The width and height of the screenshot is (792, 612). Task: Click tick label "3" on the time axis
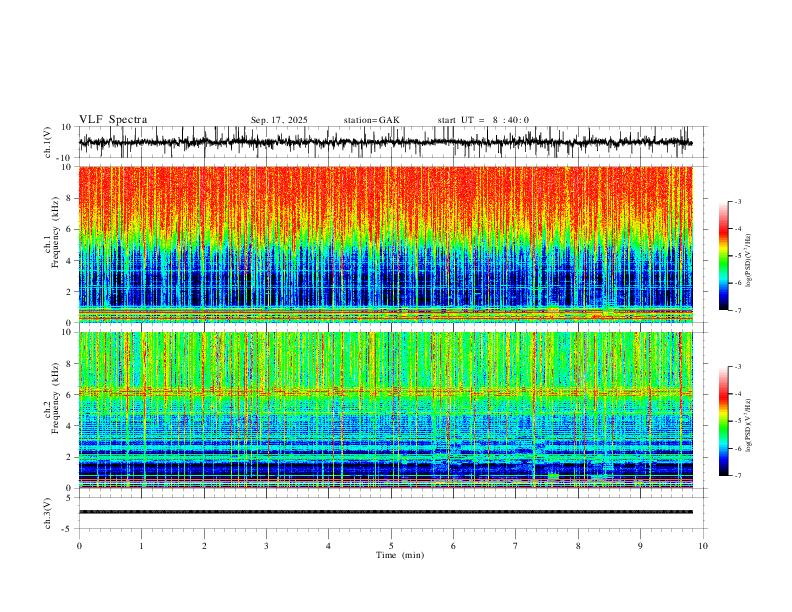(x=266, y=546)
